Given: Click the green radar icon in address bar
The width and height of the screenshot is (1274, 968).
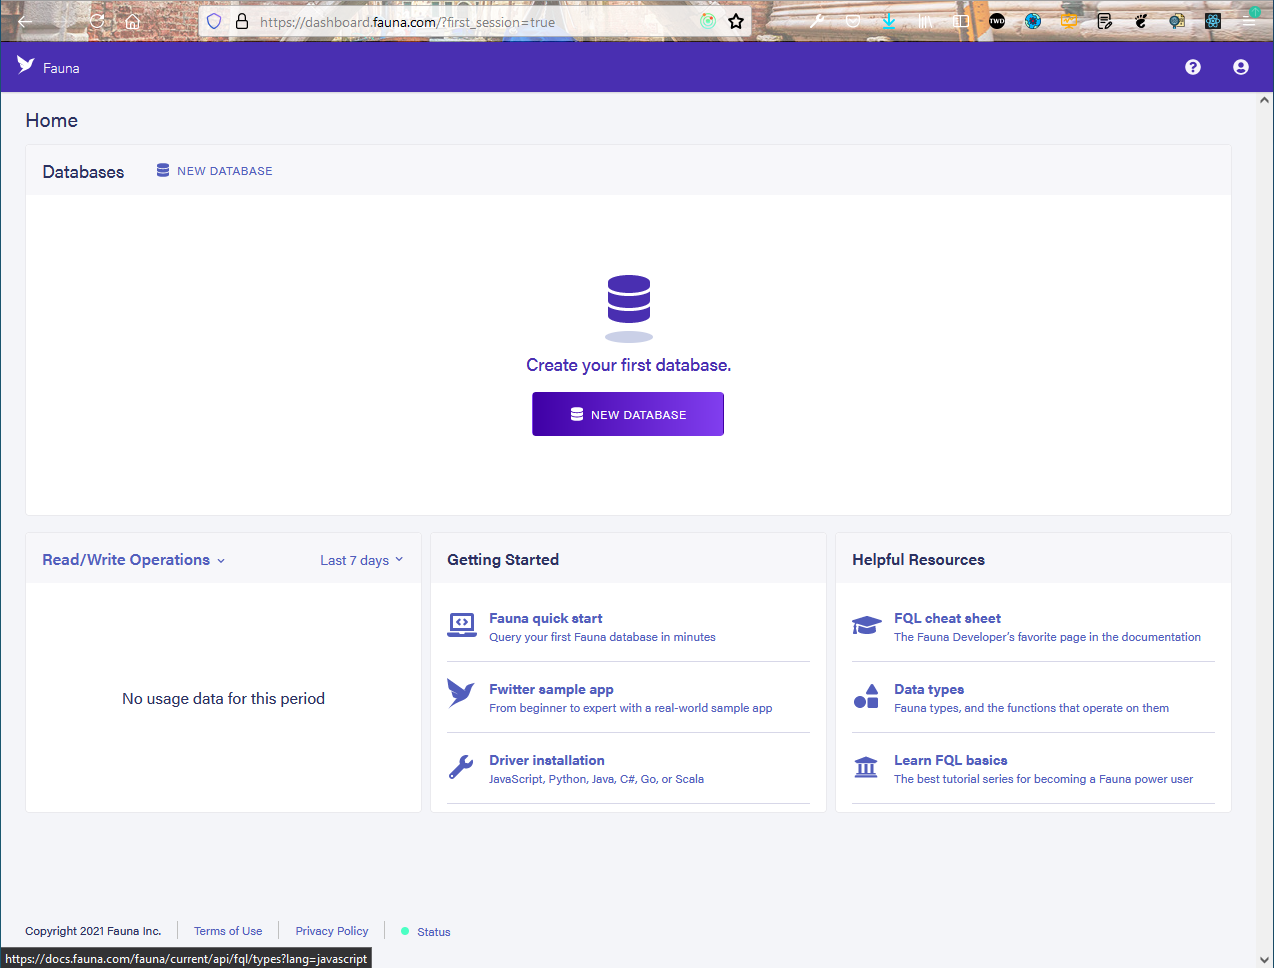Looking at the screenshot, I should (x=708, y=21).
